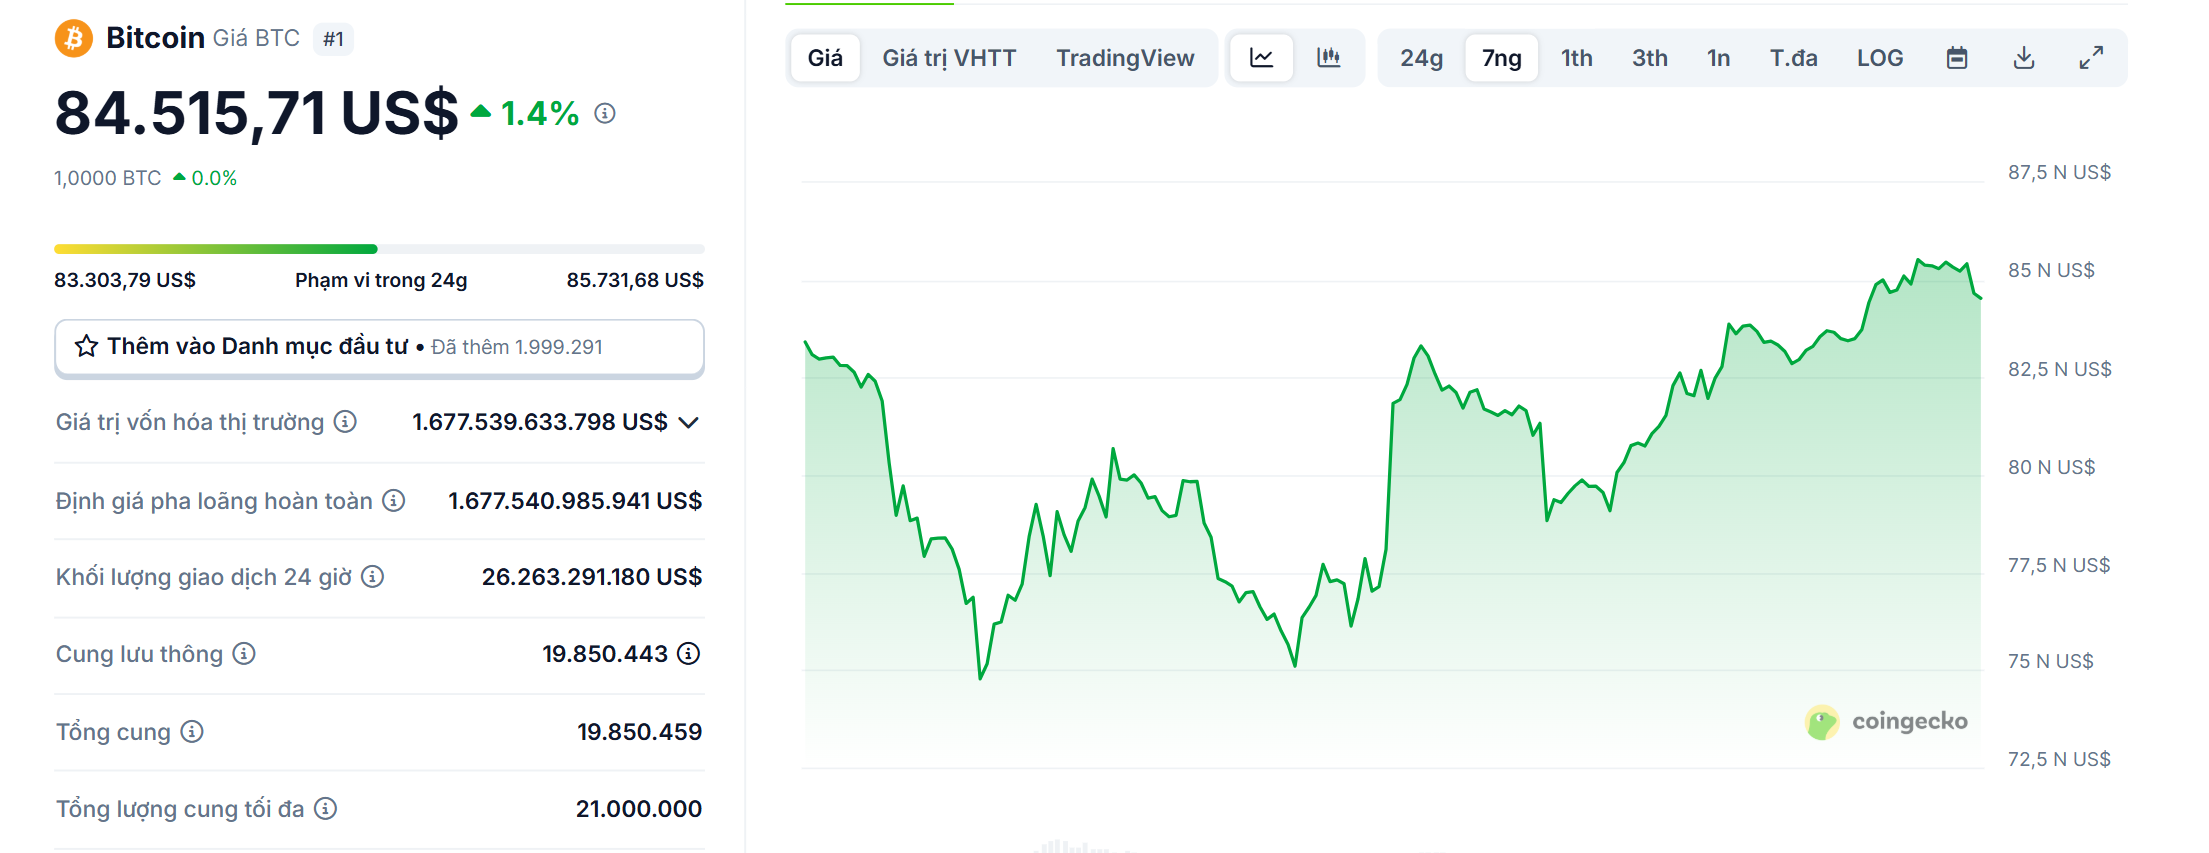
Task: Switch to candlestick chart icon
Action: (1328, 58)
